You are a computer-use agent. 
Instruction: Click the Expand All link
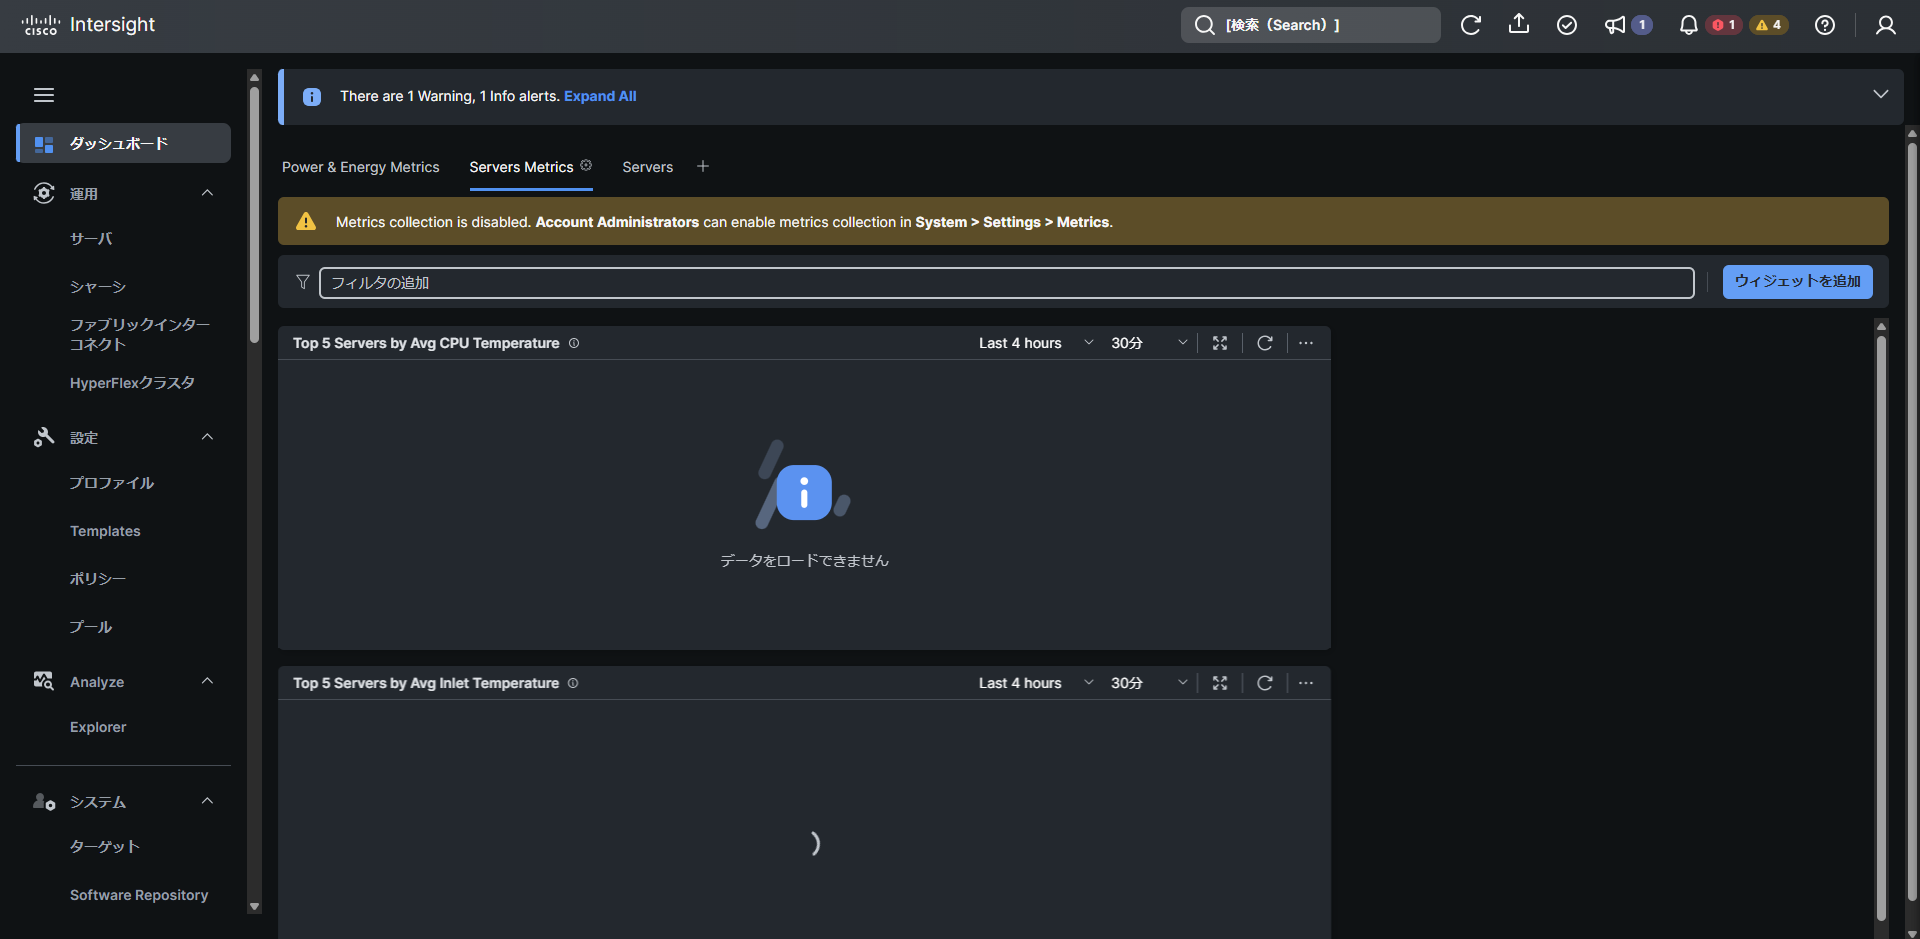[x=600, y=96]
